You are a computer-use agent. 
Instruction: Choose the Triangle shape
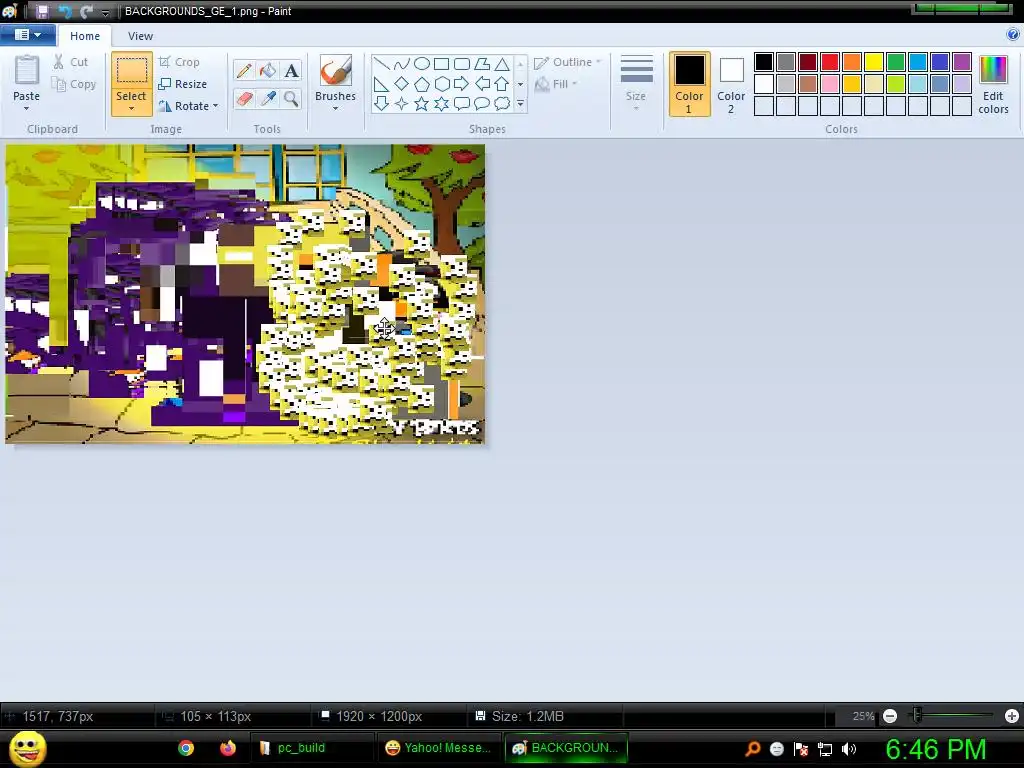click(502, 64)
